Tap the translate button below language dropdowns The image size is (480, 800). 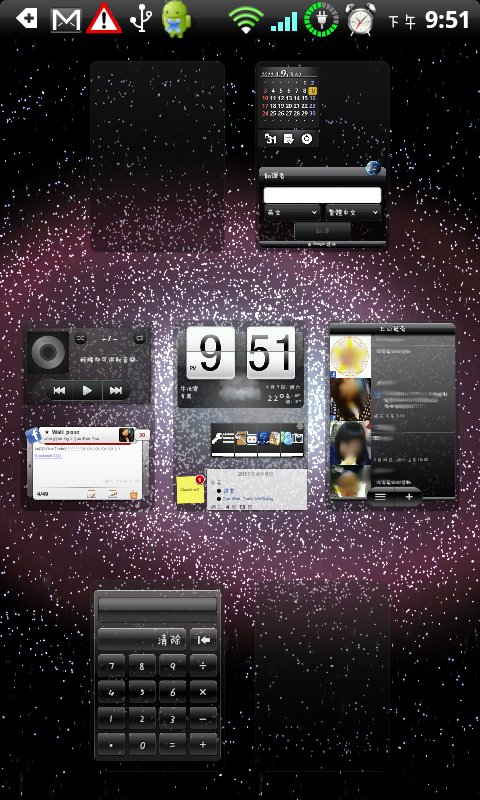(x=322, y=231)
